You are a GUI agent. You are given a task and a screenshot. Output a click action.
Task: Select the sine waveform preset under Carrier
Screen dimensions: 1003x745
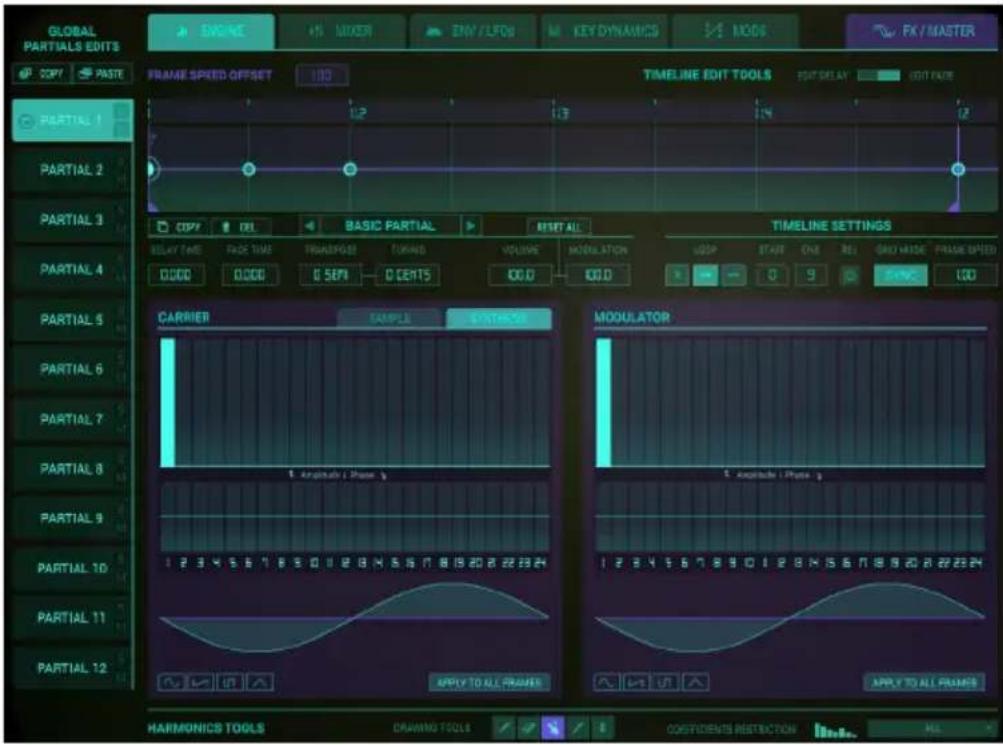(x=171, y=682)
